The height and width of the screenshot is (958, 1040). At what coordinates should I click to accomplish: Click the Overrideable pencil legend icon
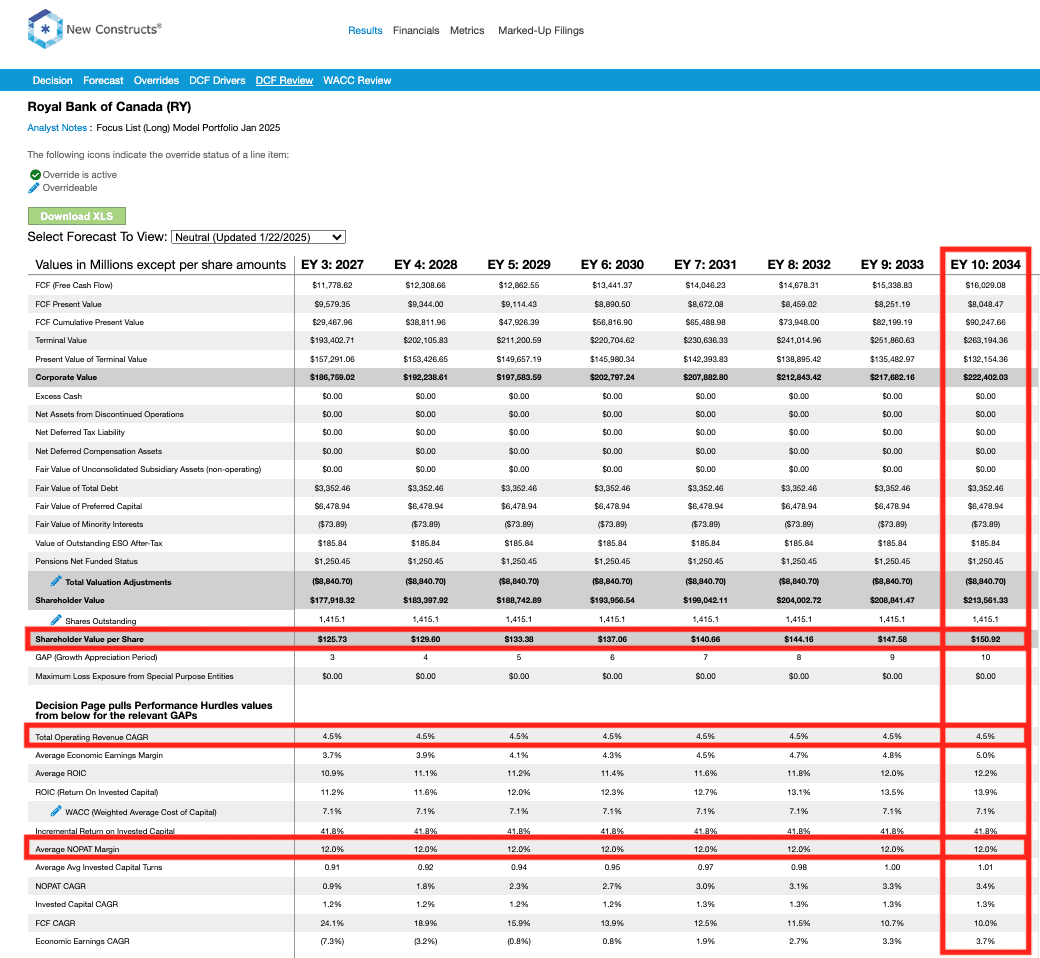34,188
